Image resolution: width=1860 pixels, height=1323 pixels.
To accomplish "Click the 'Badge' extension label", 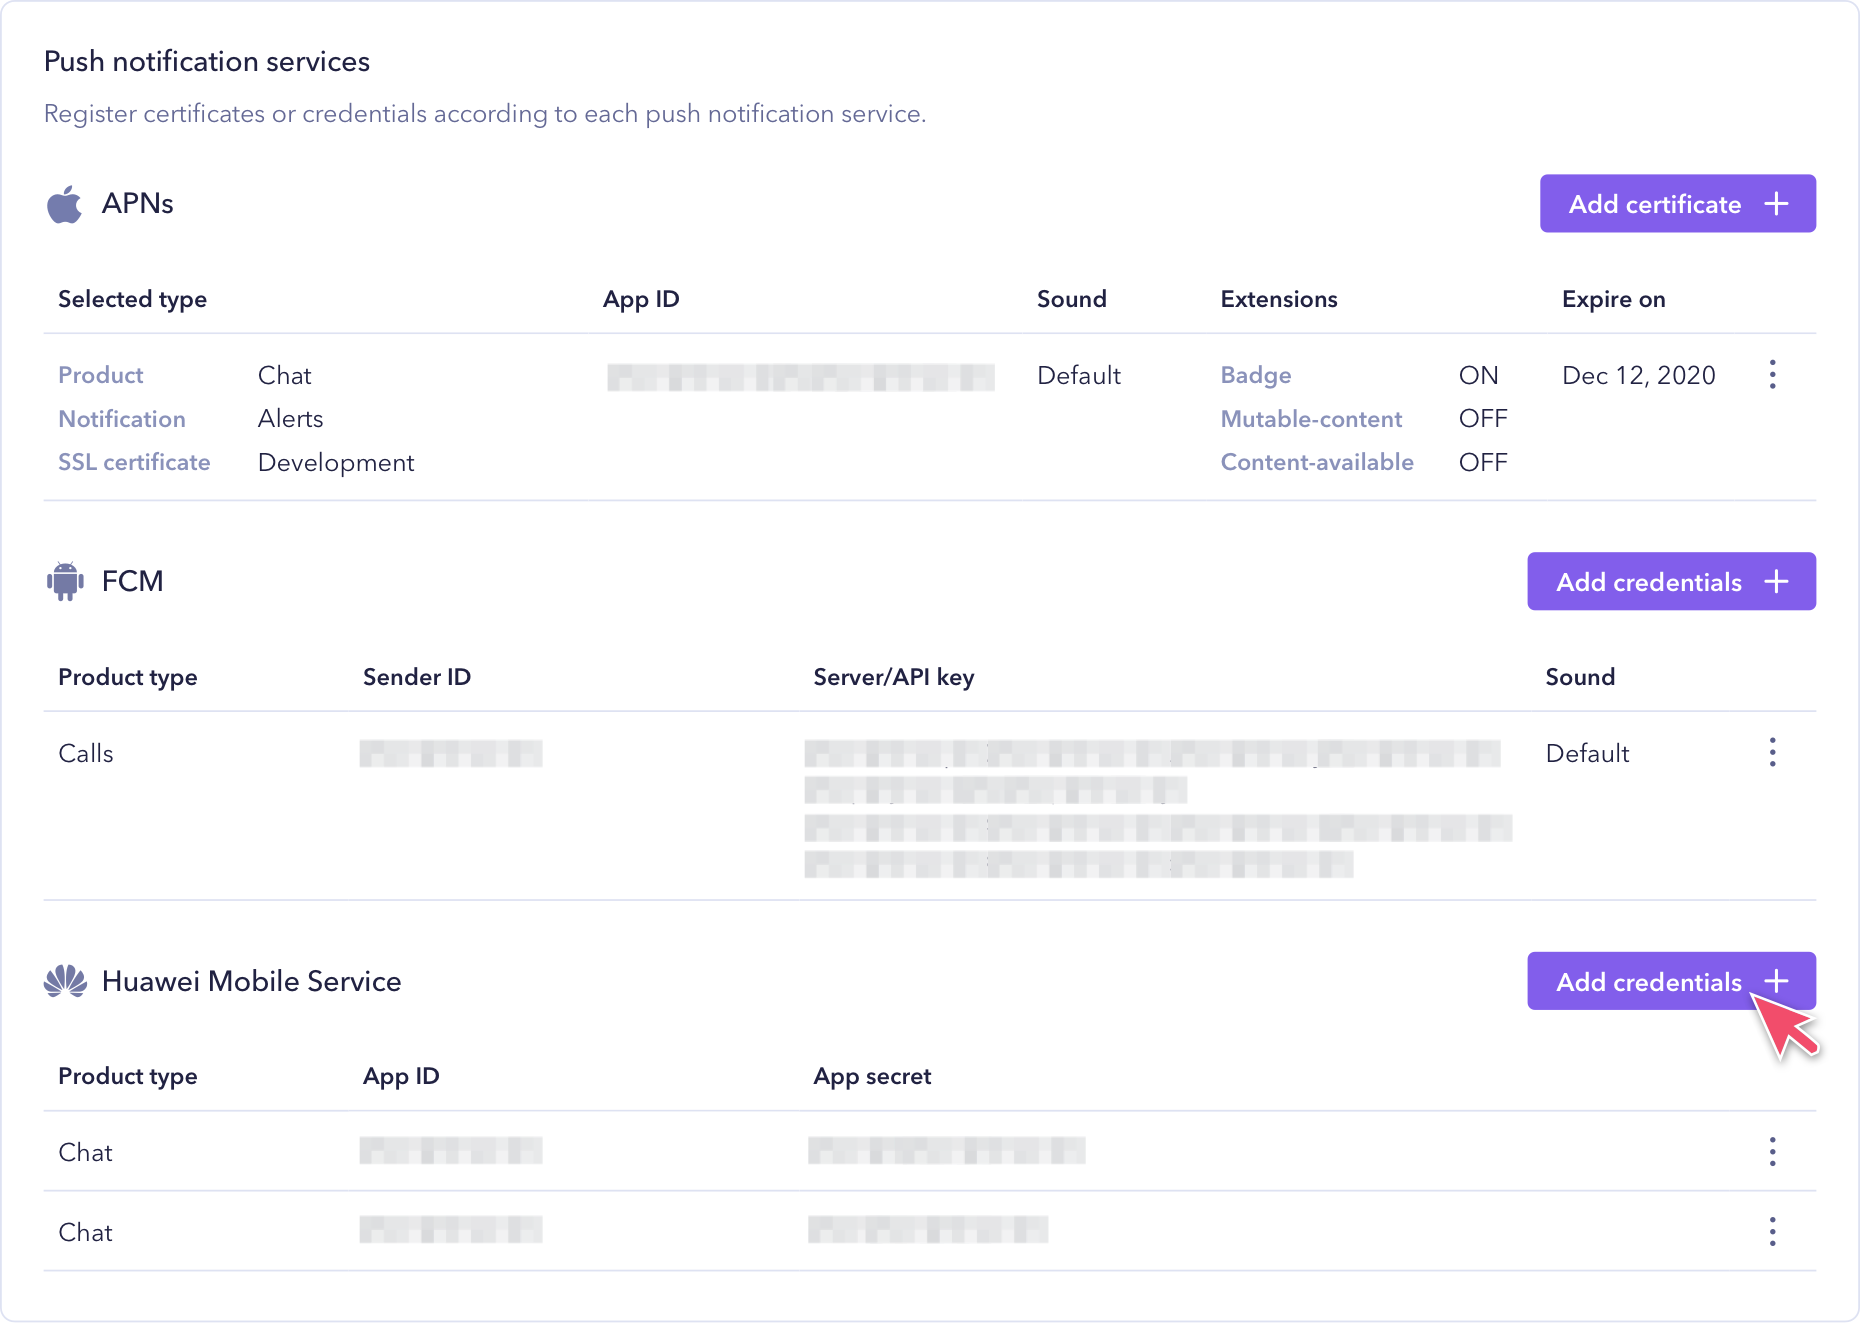I will click(x=1256, y=375).
